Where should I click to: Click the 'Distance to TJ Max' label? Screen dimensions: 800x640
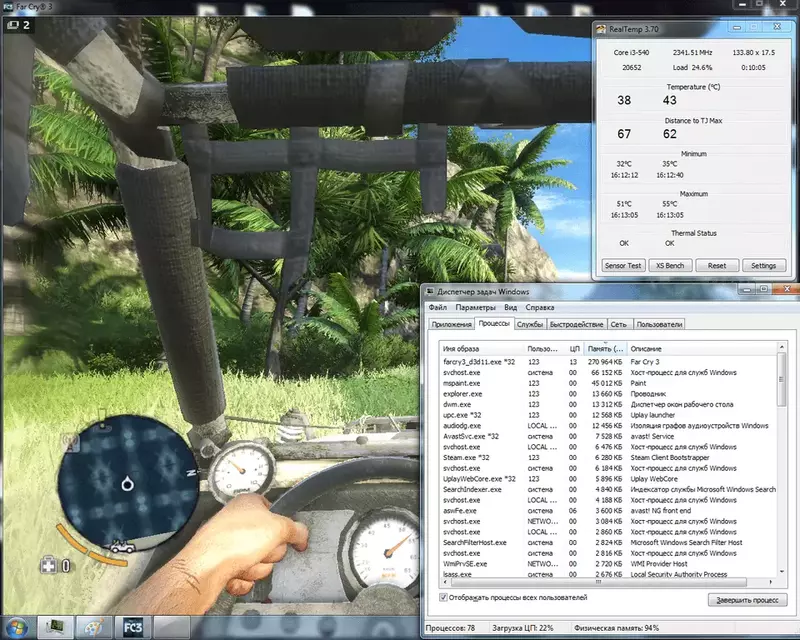point(693,121)
